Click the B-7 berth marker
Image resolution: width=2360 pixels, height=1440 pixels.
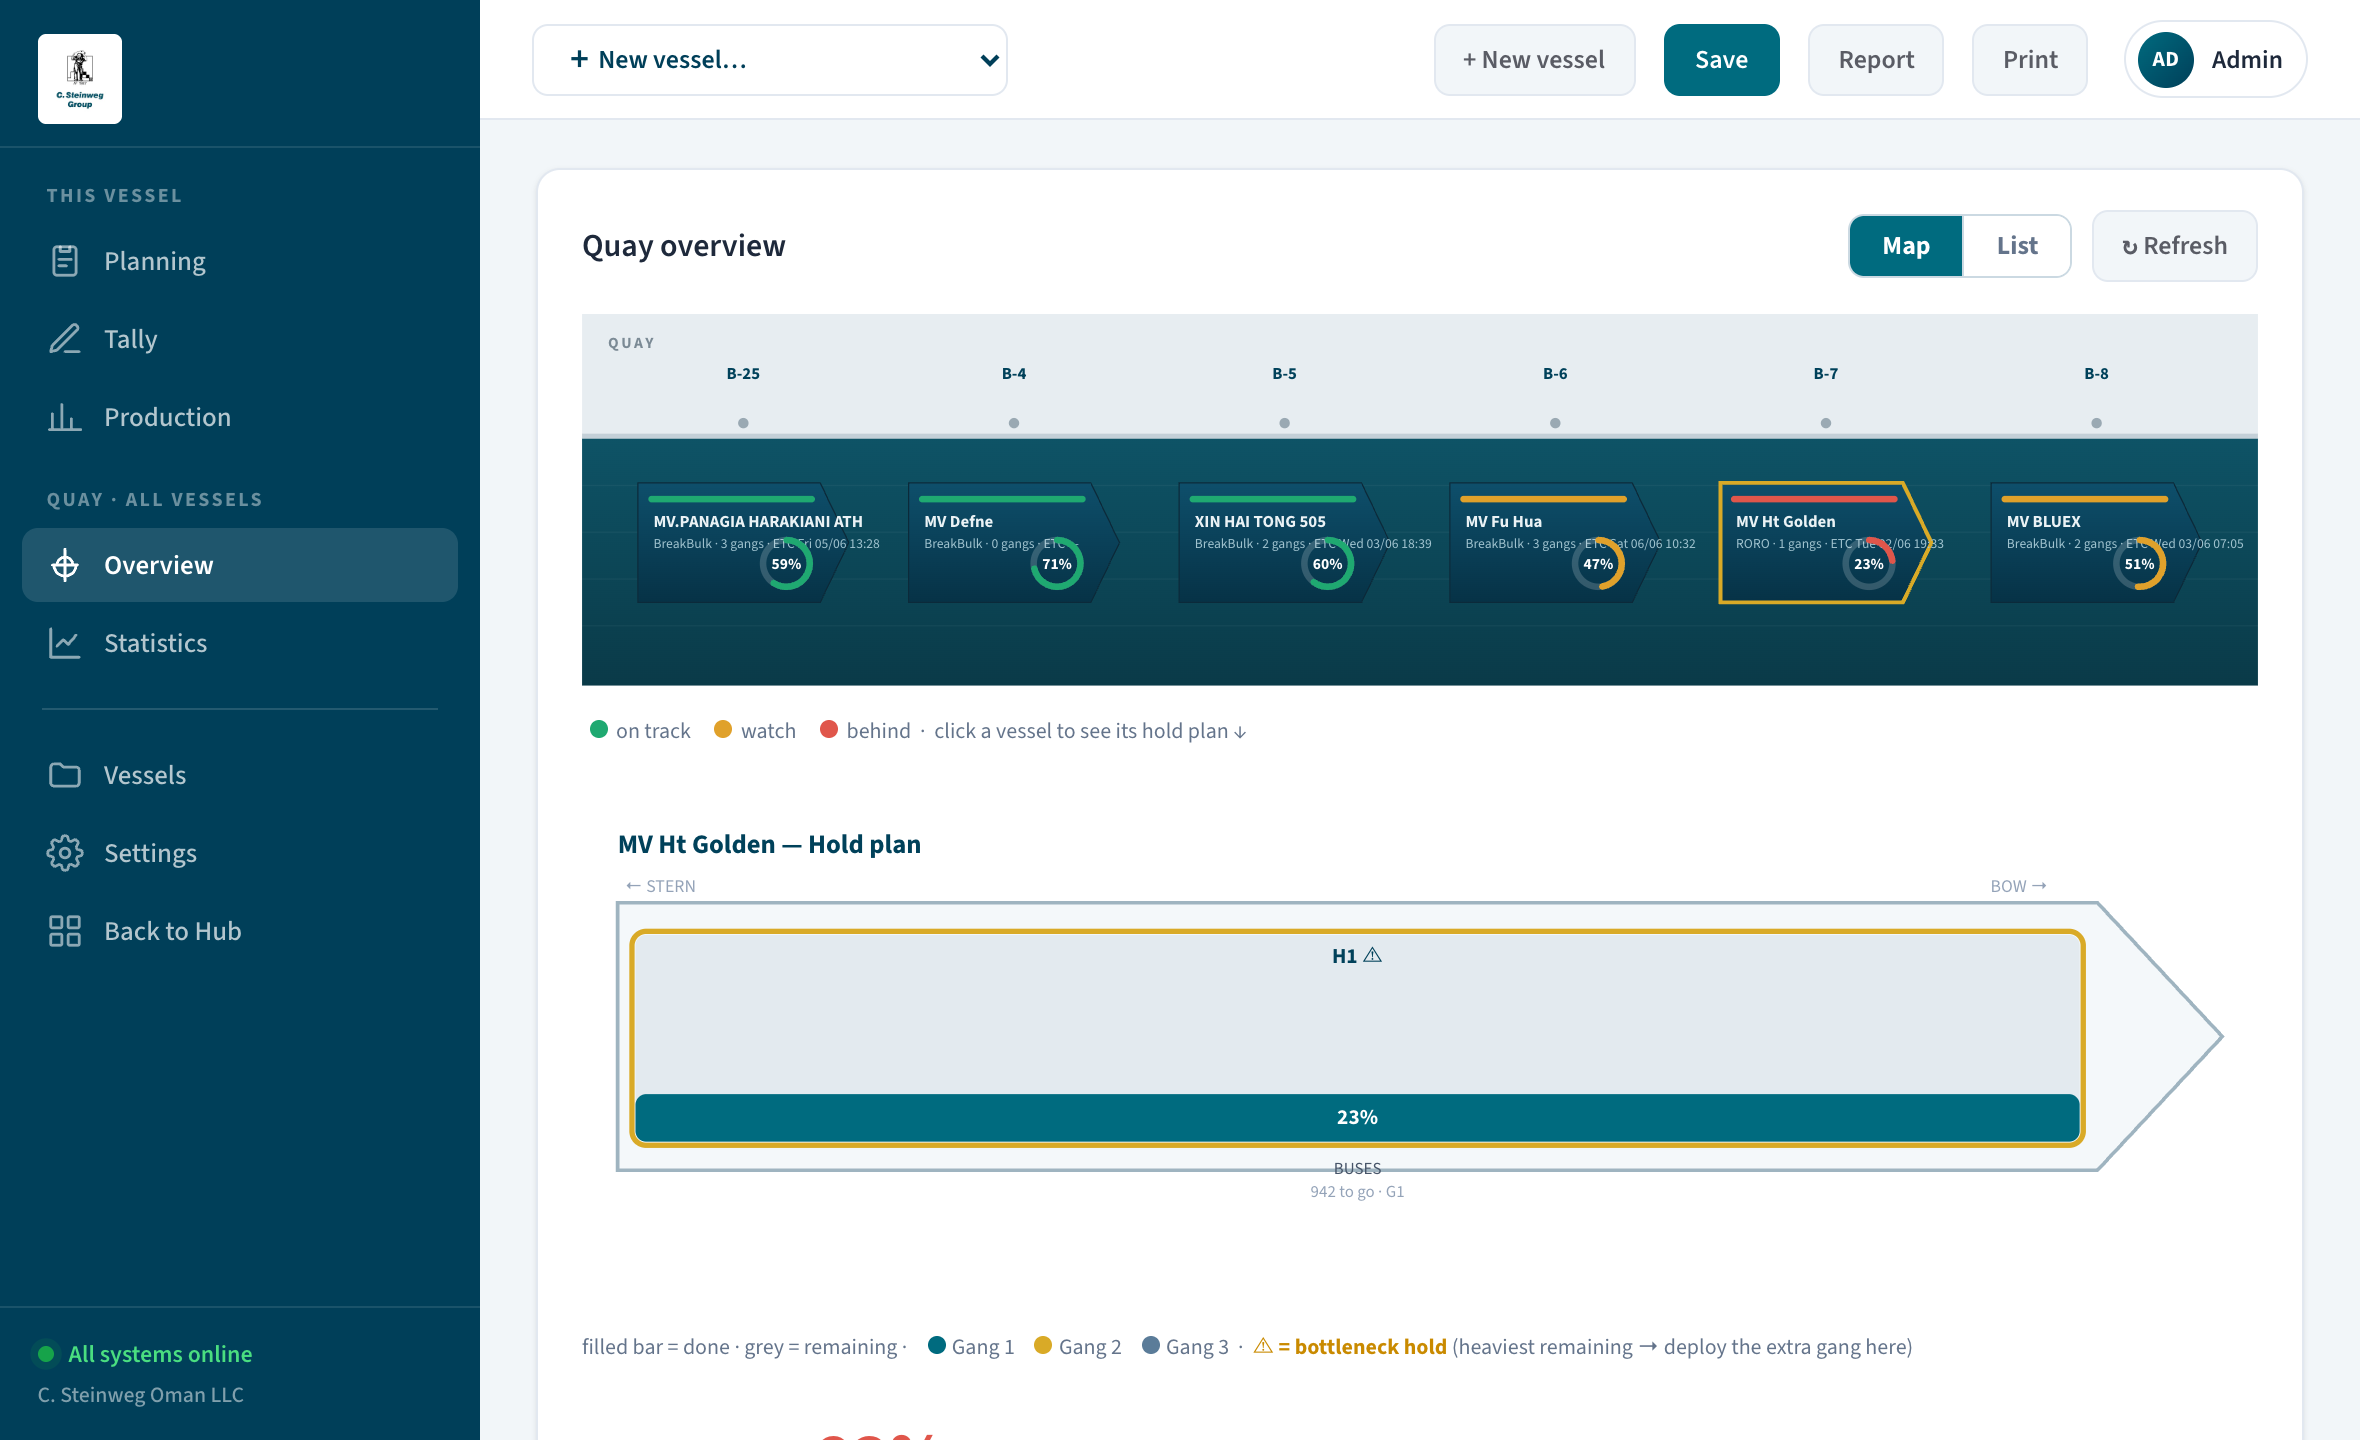coord(1826,423)
